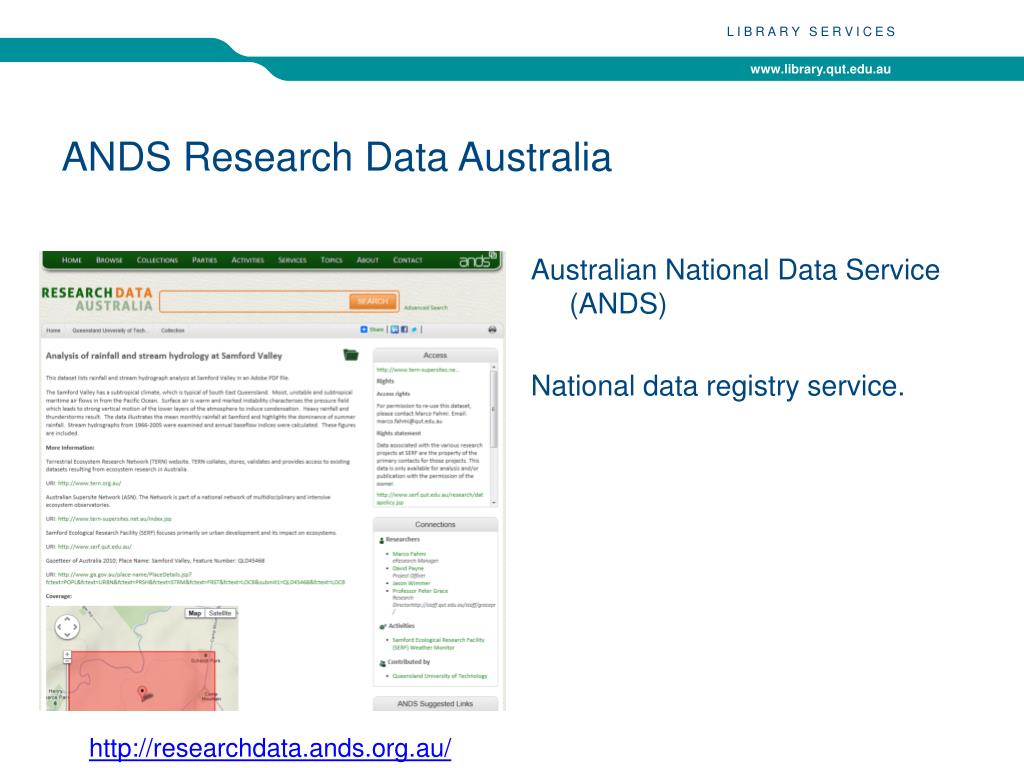Click the Access panel scrollbar up arrow

494,367
